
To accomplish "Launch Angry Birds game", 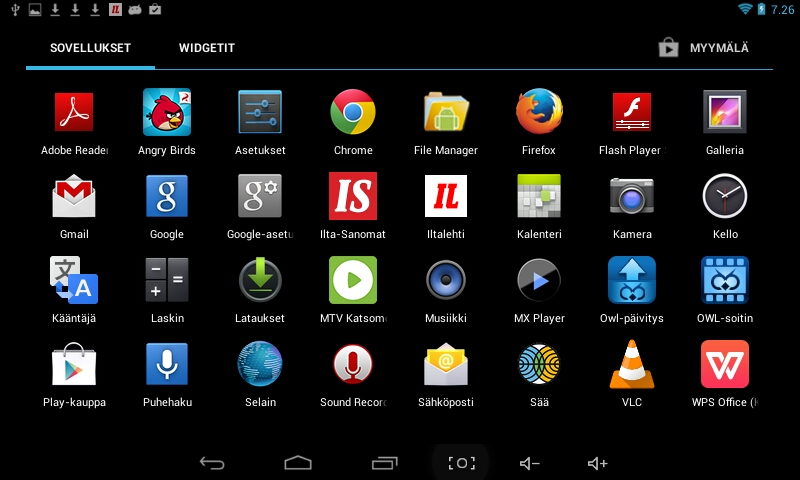I will [167, 112].
